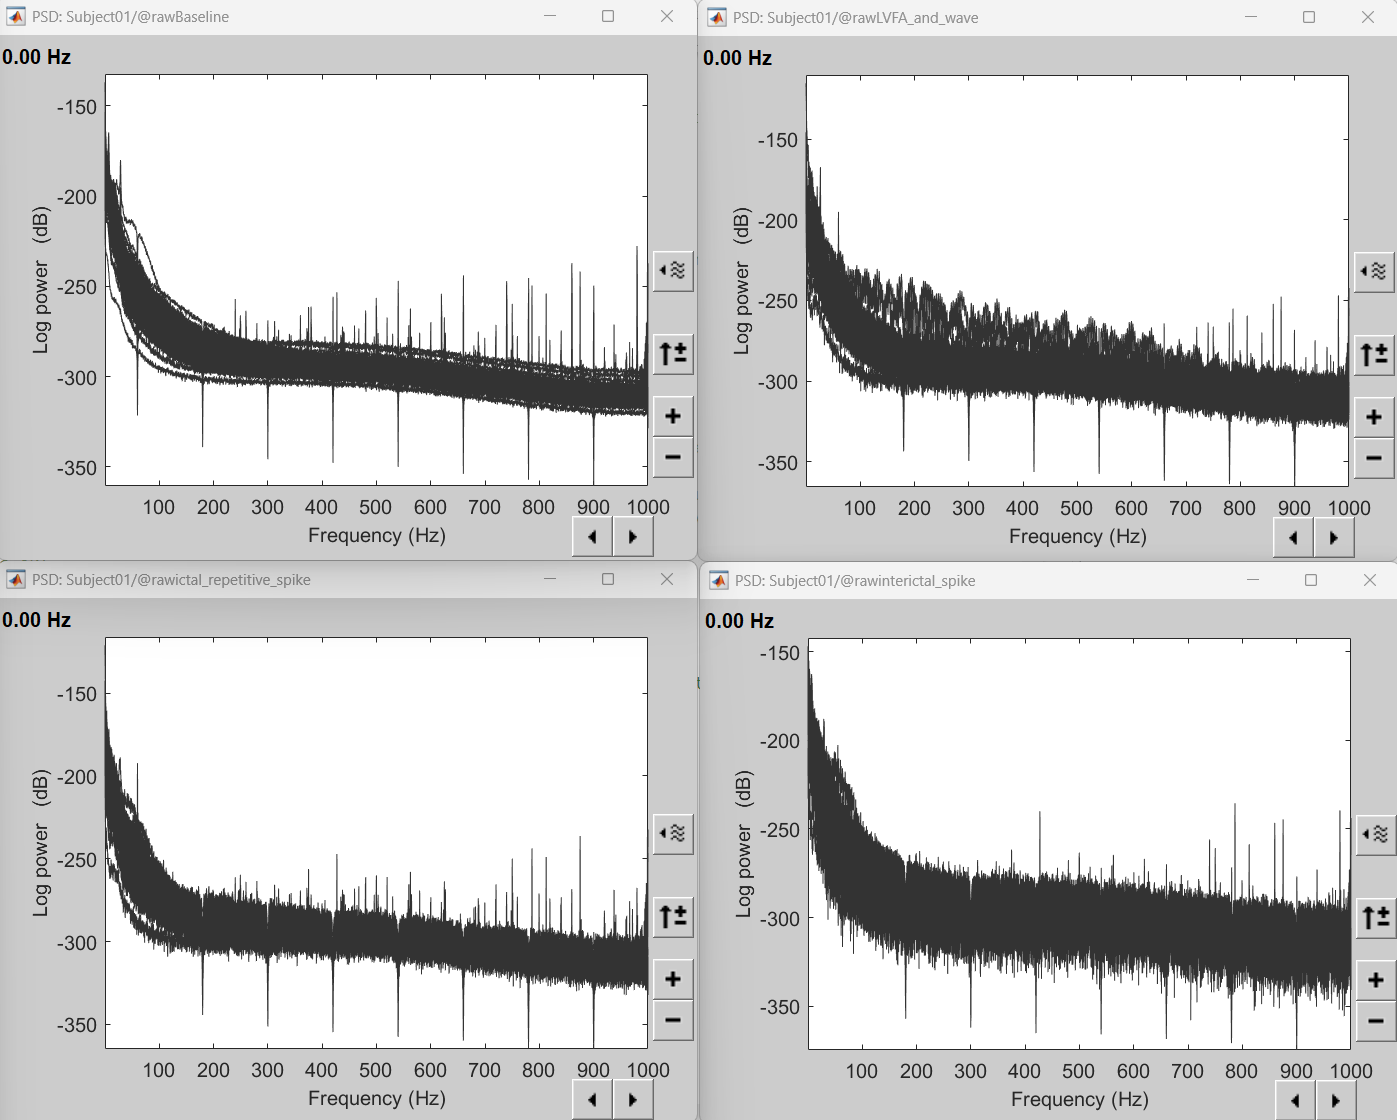Click previous arrow in rawictal_repetitive_spike window

coord(592,1100)
